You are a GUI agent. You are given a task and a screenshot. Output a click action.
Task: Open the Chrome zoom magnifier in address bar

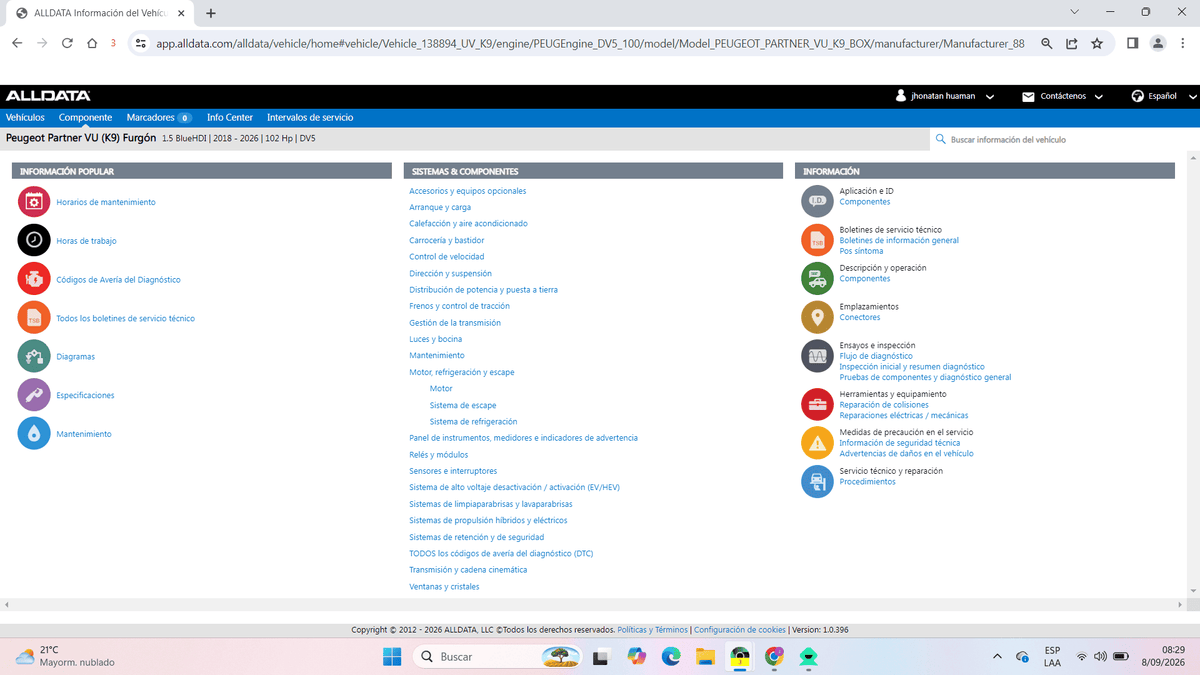tap(1046, 43)
